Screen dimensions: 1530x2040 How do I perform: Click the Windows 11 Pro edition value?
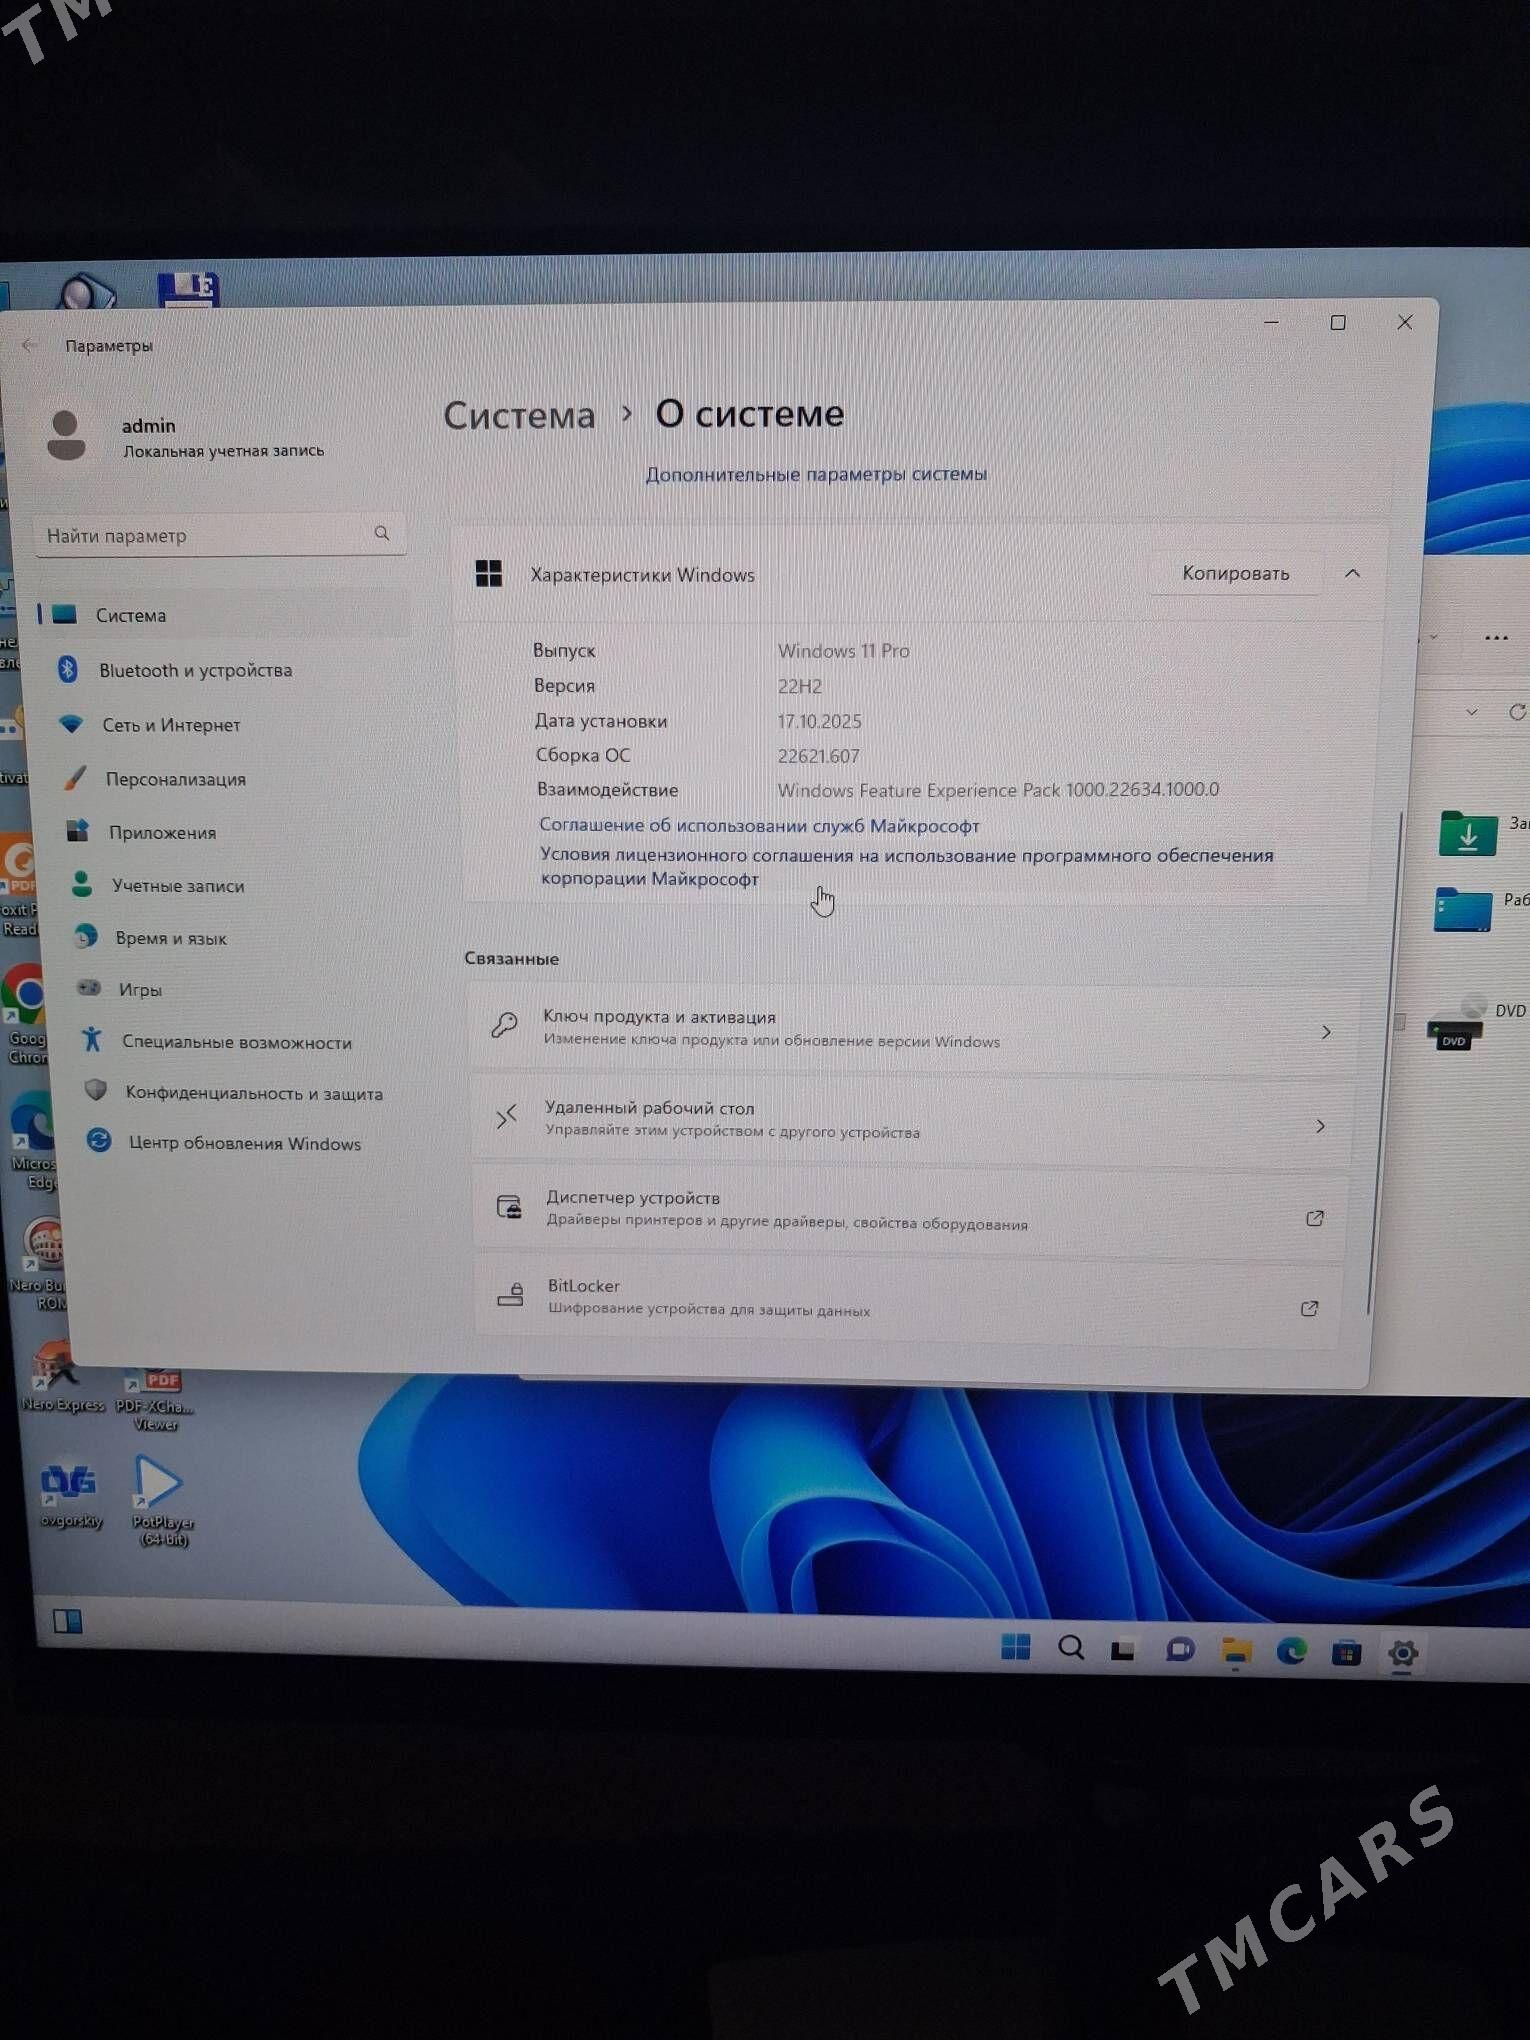pos(844,650)
